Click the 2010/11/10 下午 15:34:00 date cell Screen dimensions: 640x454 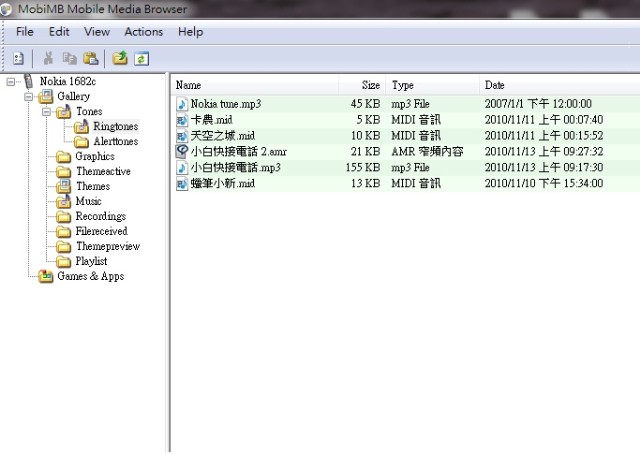(544, 183)
